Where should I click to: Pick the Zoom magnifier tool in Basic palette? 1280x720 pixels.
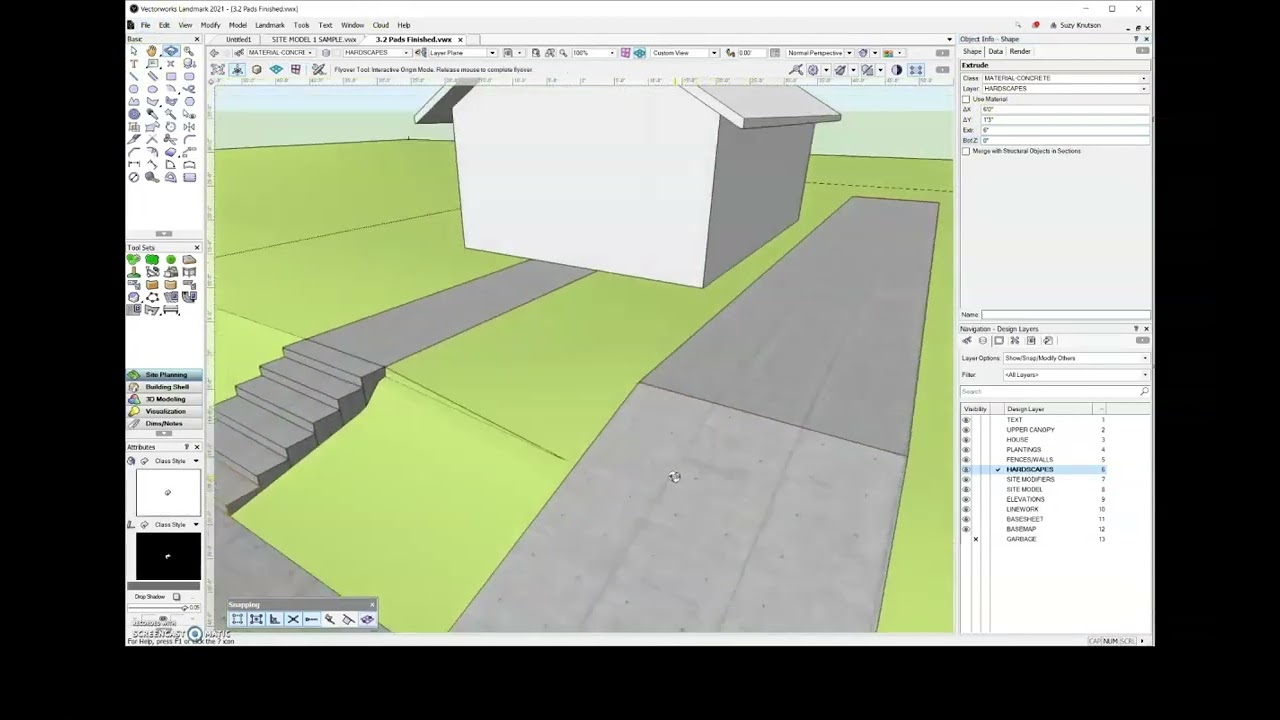coord(189,51)
